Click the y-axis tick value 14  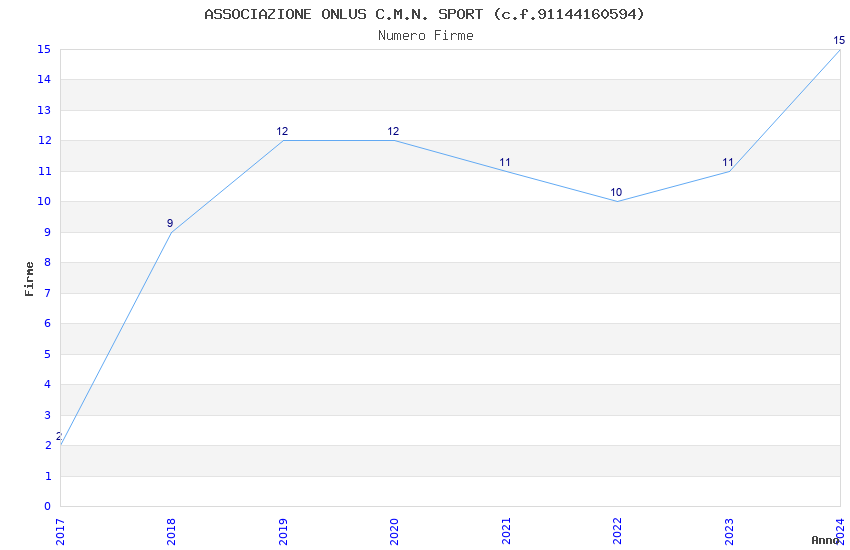44,80
